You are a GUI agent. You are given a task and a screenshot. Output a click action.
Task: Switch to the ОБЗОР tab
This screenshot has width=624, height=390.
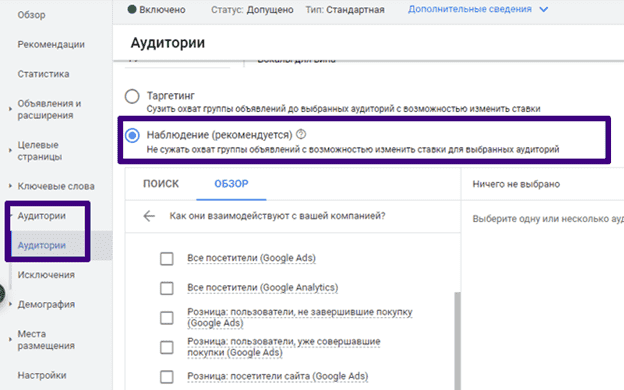(x=231, y=184)
